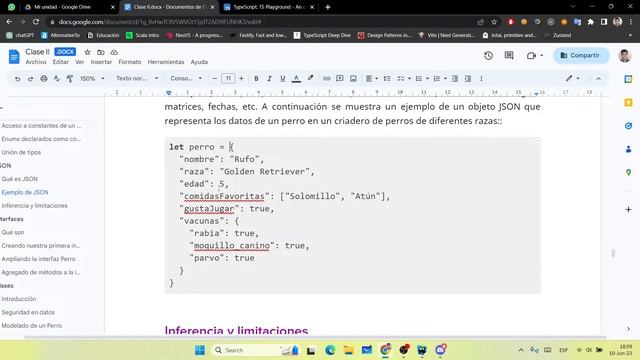
Task: Open the 150% zoom dropdown
Action: 92,78
